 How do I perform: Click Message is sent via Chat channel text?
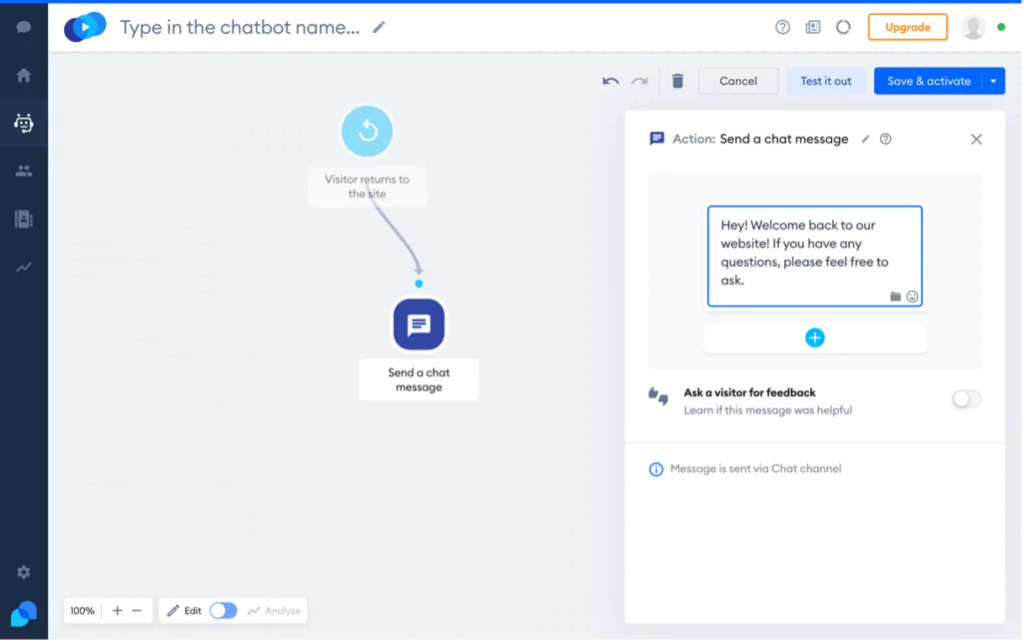756,469
